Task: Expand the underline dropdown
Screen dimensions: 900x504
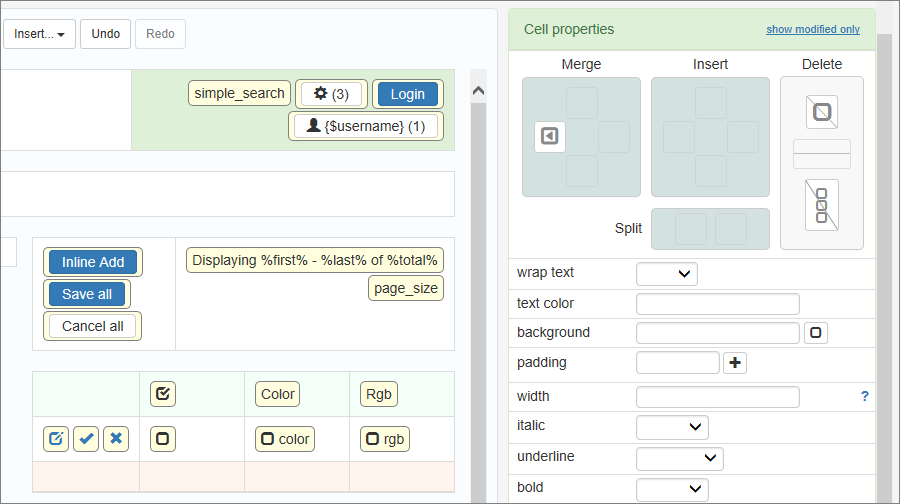Action: [679, 458]
